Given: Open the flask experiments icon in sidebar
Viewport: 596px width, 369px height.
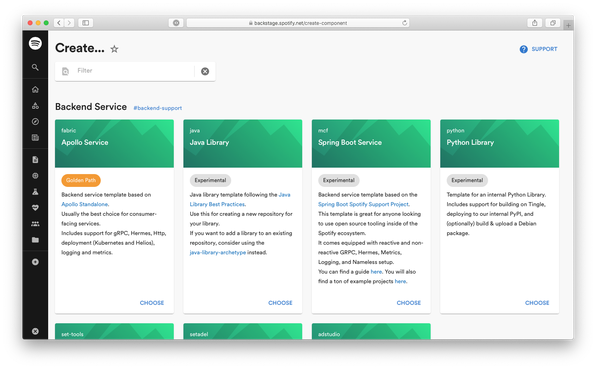Looking at the screenshot, I should pyautogui.click(x=35, y=192).
